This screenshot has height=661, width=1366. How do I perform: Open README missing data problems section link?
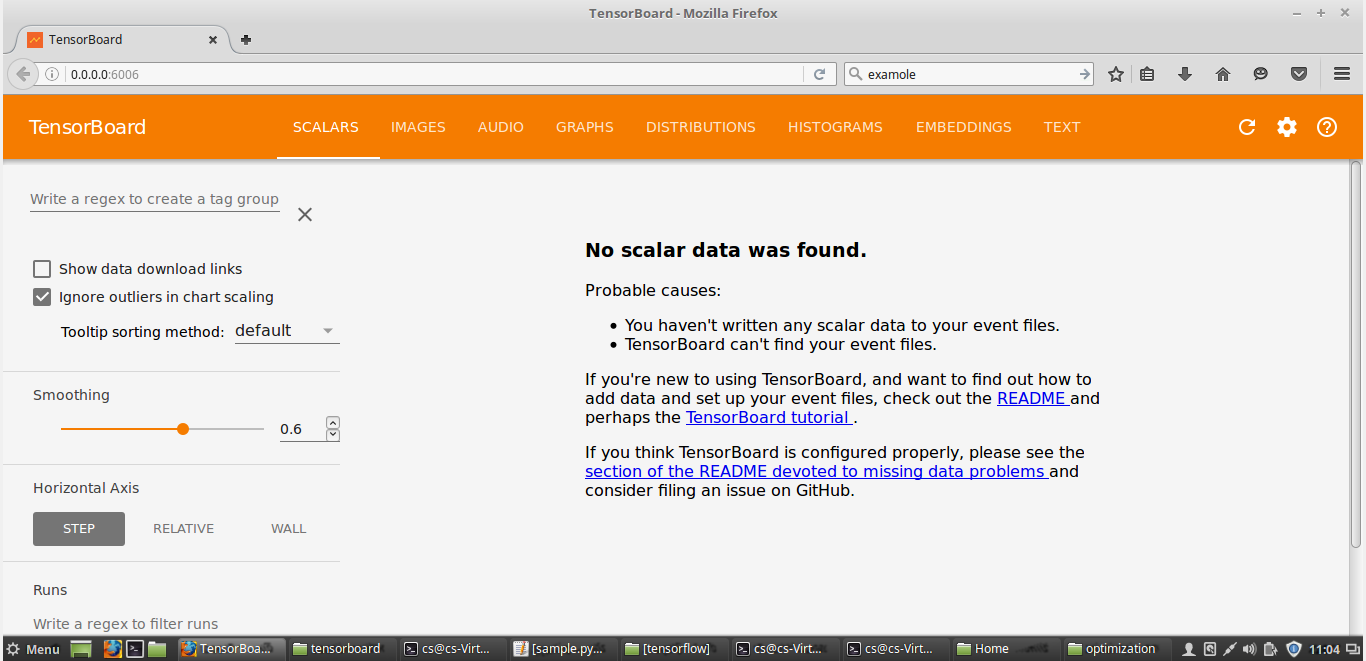tap(816, 471)
